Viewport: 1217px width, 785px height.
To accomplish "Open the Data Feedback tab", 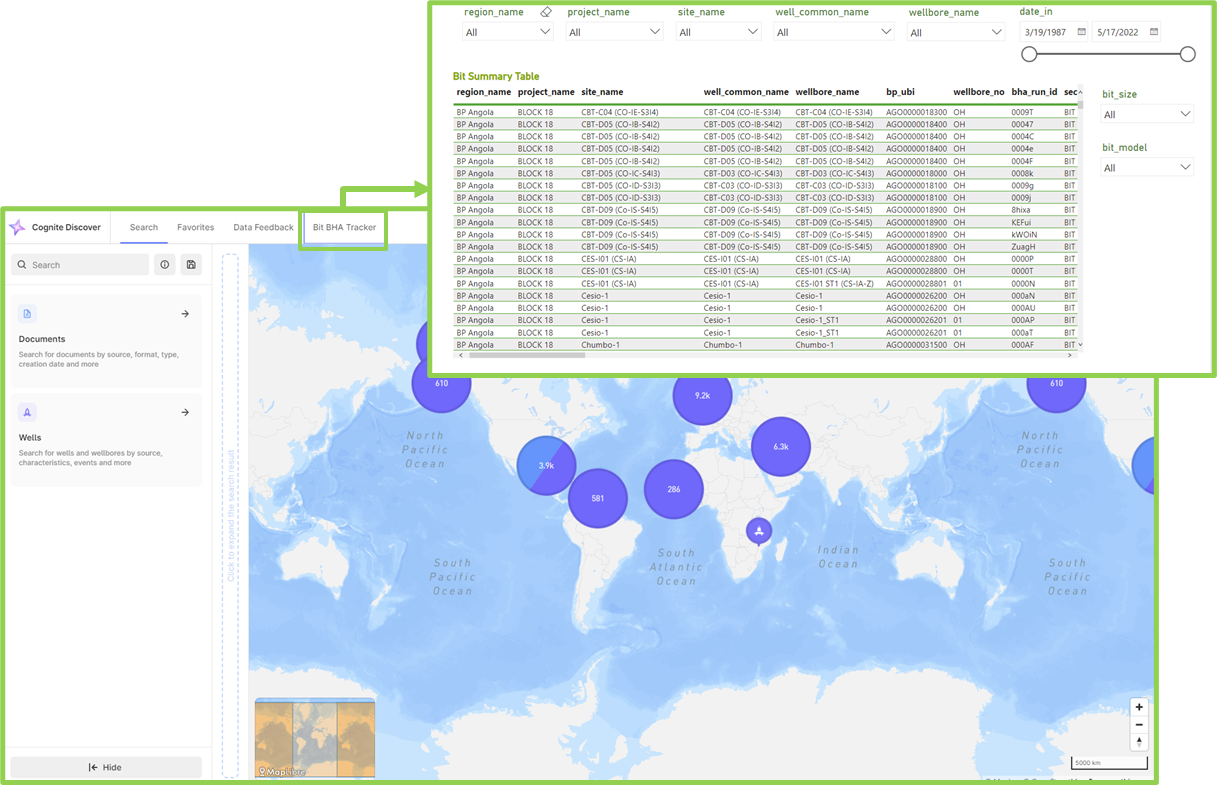I will pyautogui.click(x=264, y=227).
